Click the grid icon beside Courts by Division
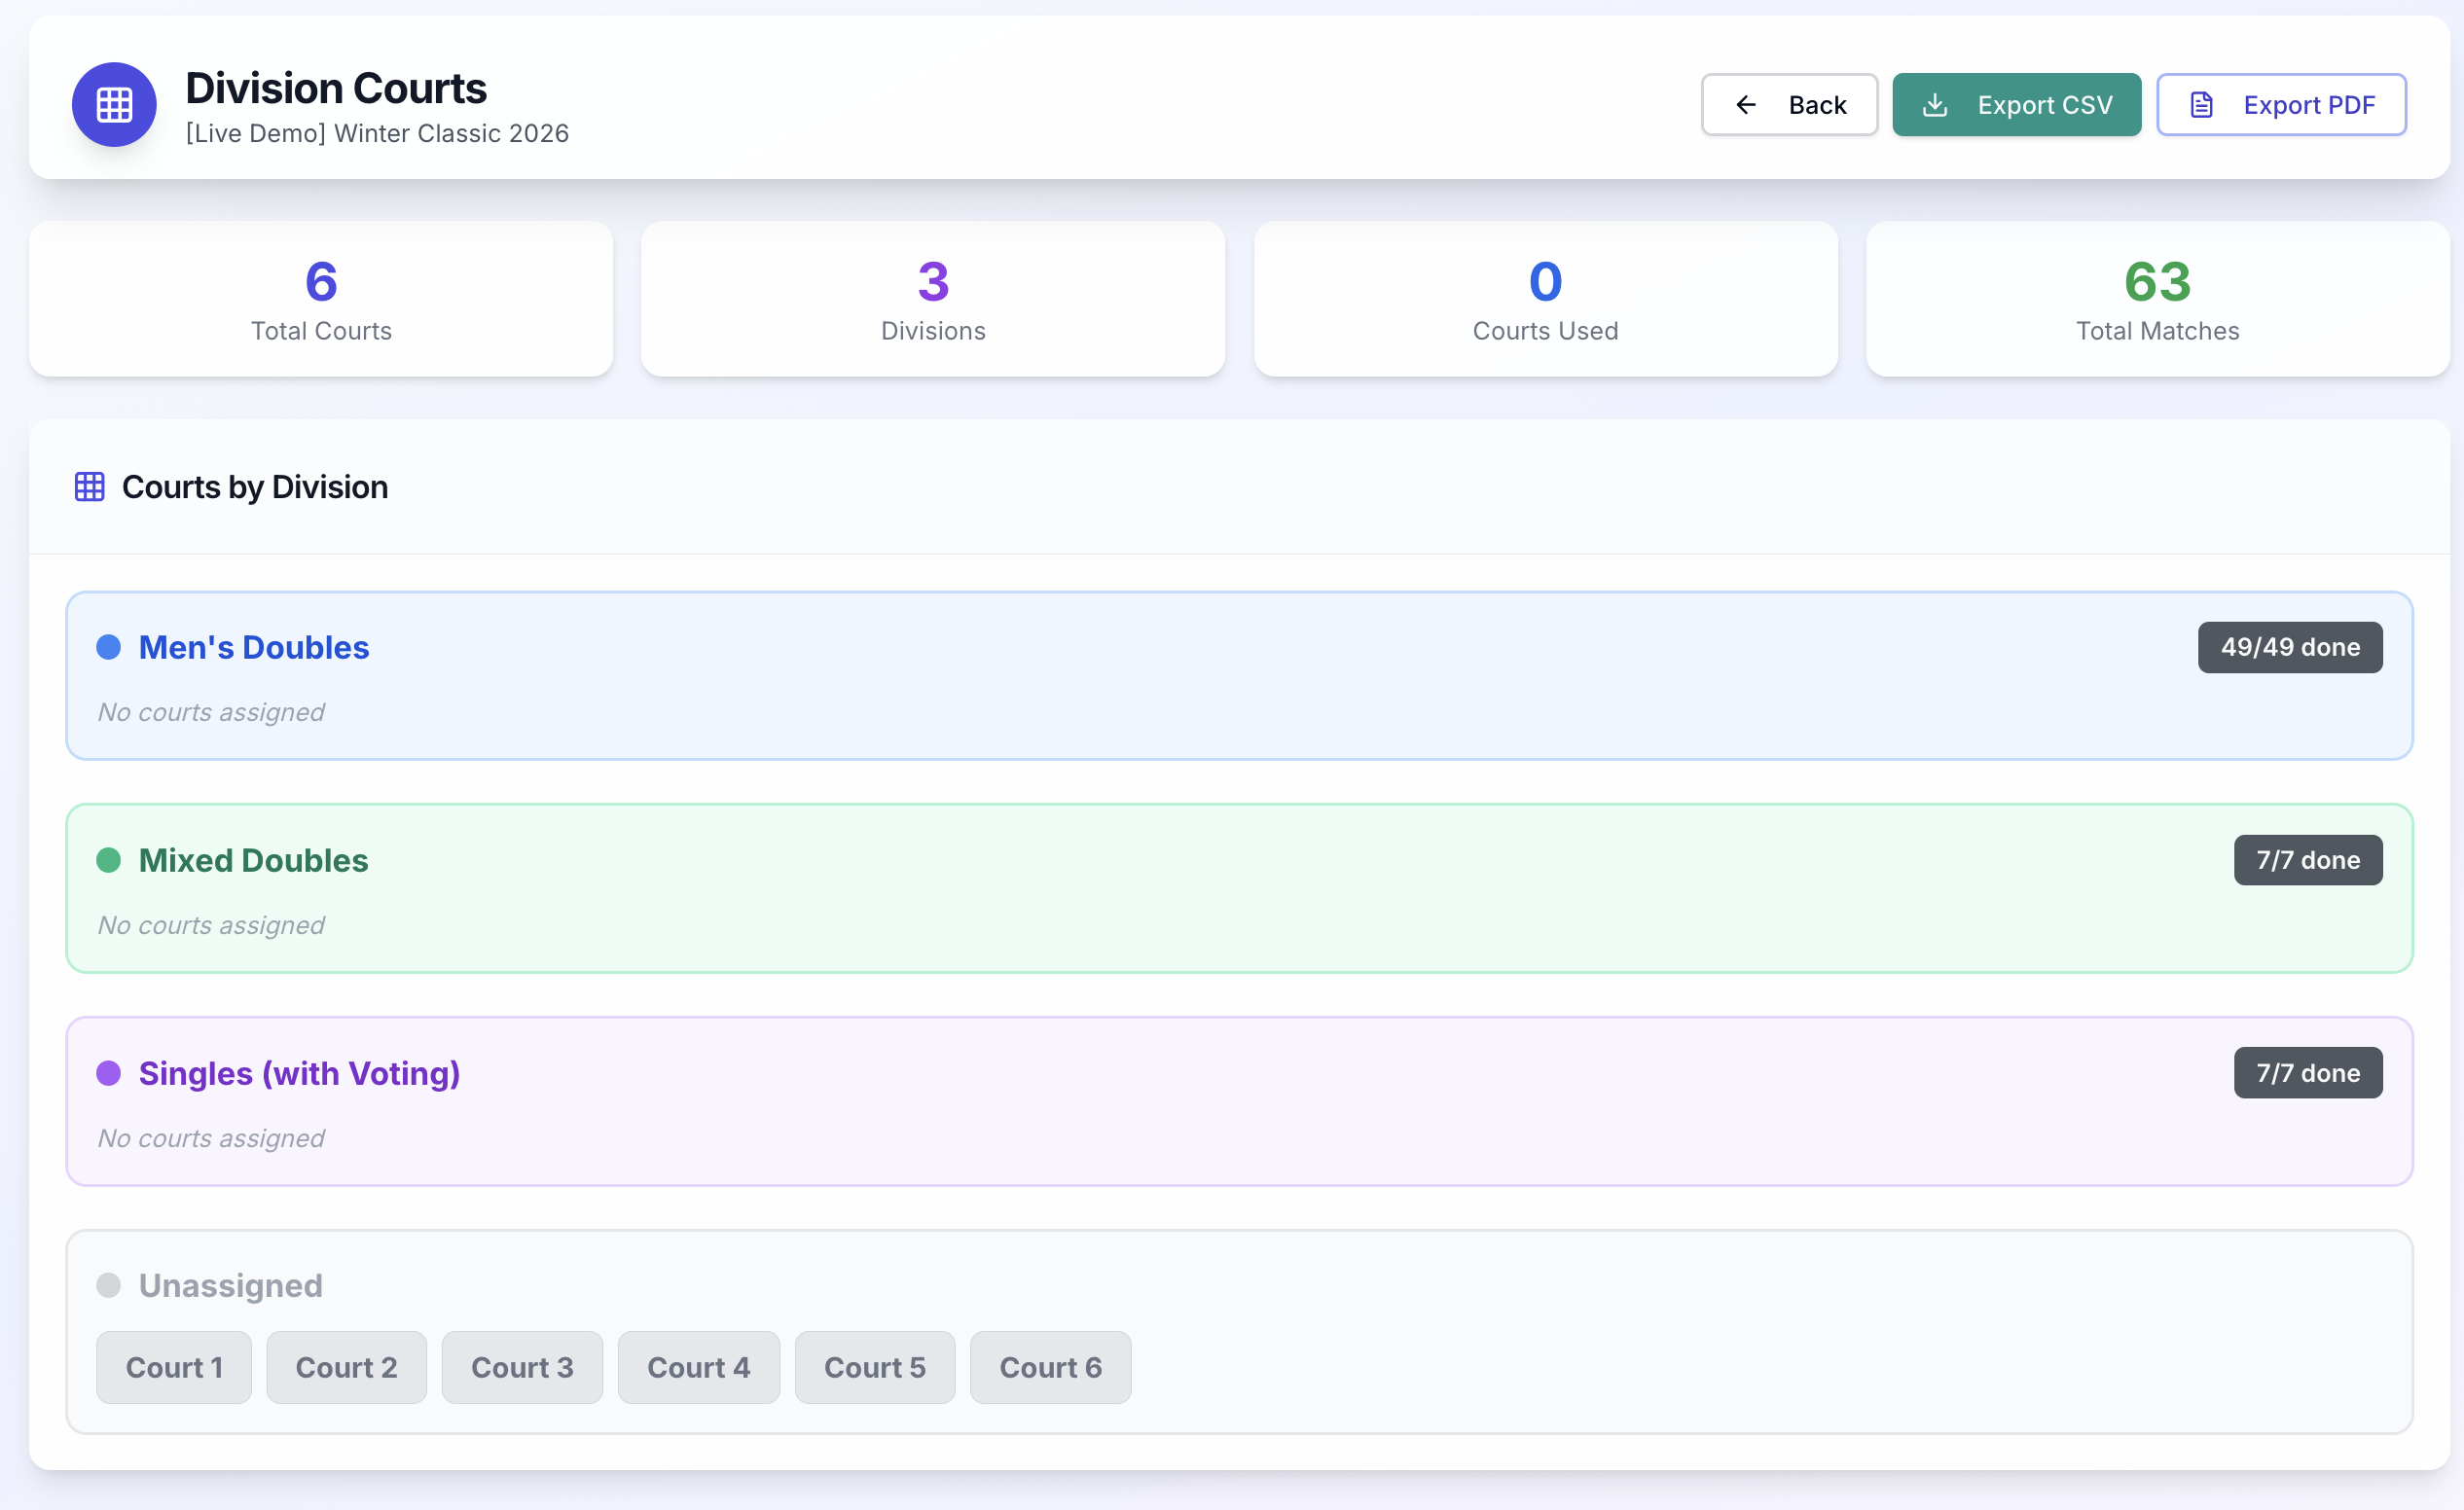This screenshot has height=1510, width=2464. [89, 487]
